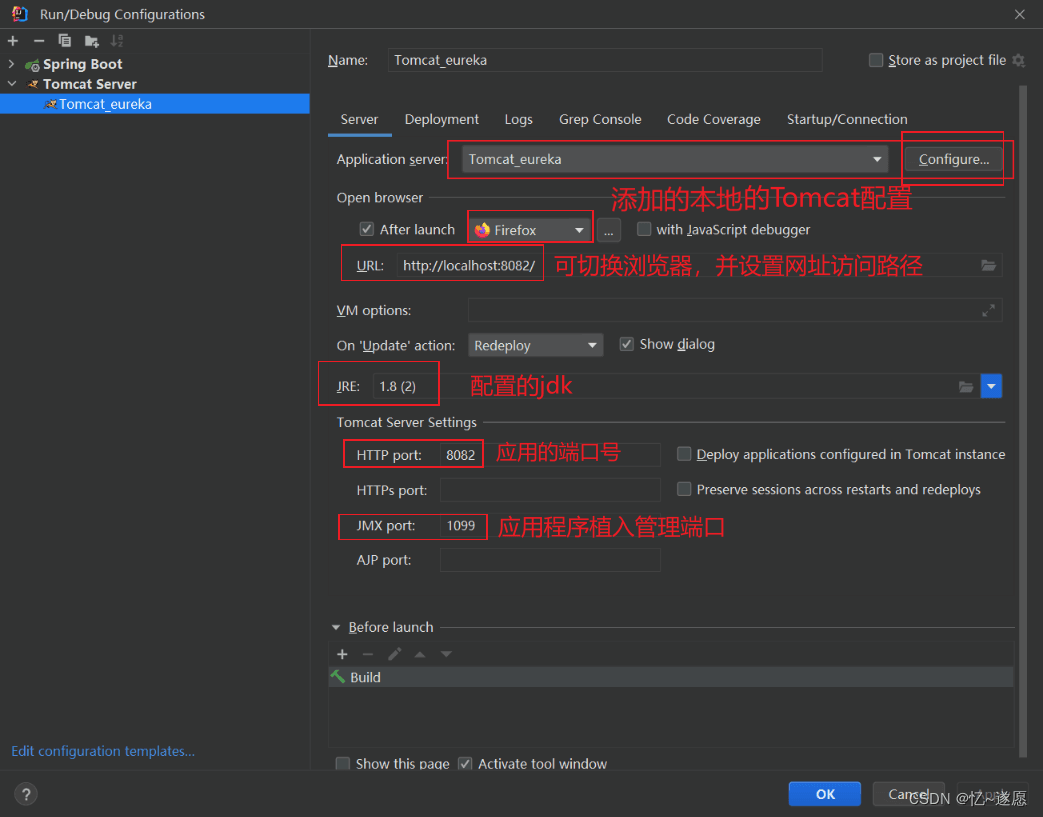Click the AJP port field
The image size is (1043, 817).
tap(550, 560)
